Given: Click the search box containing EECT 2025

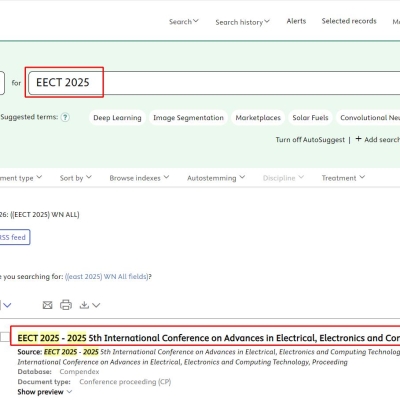Looking at the screenshot, I should (214, 83).
